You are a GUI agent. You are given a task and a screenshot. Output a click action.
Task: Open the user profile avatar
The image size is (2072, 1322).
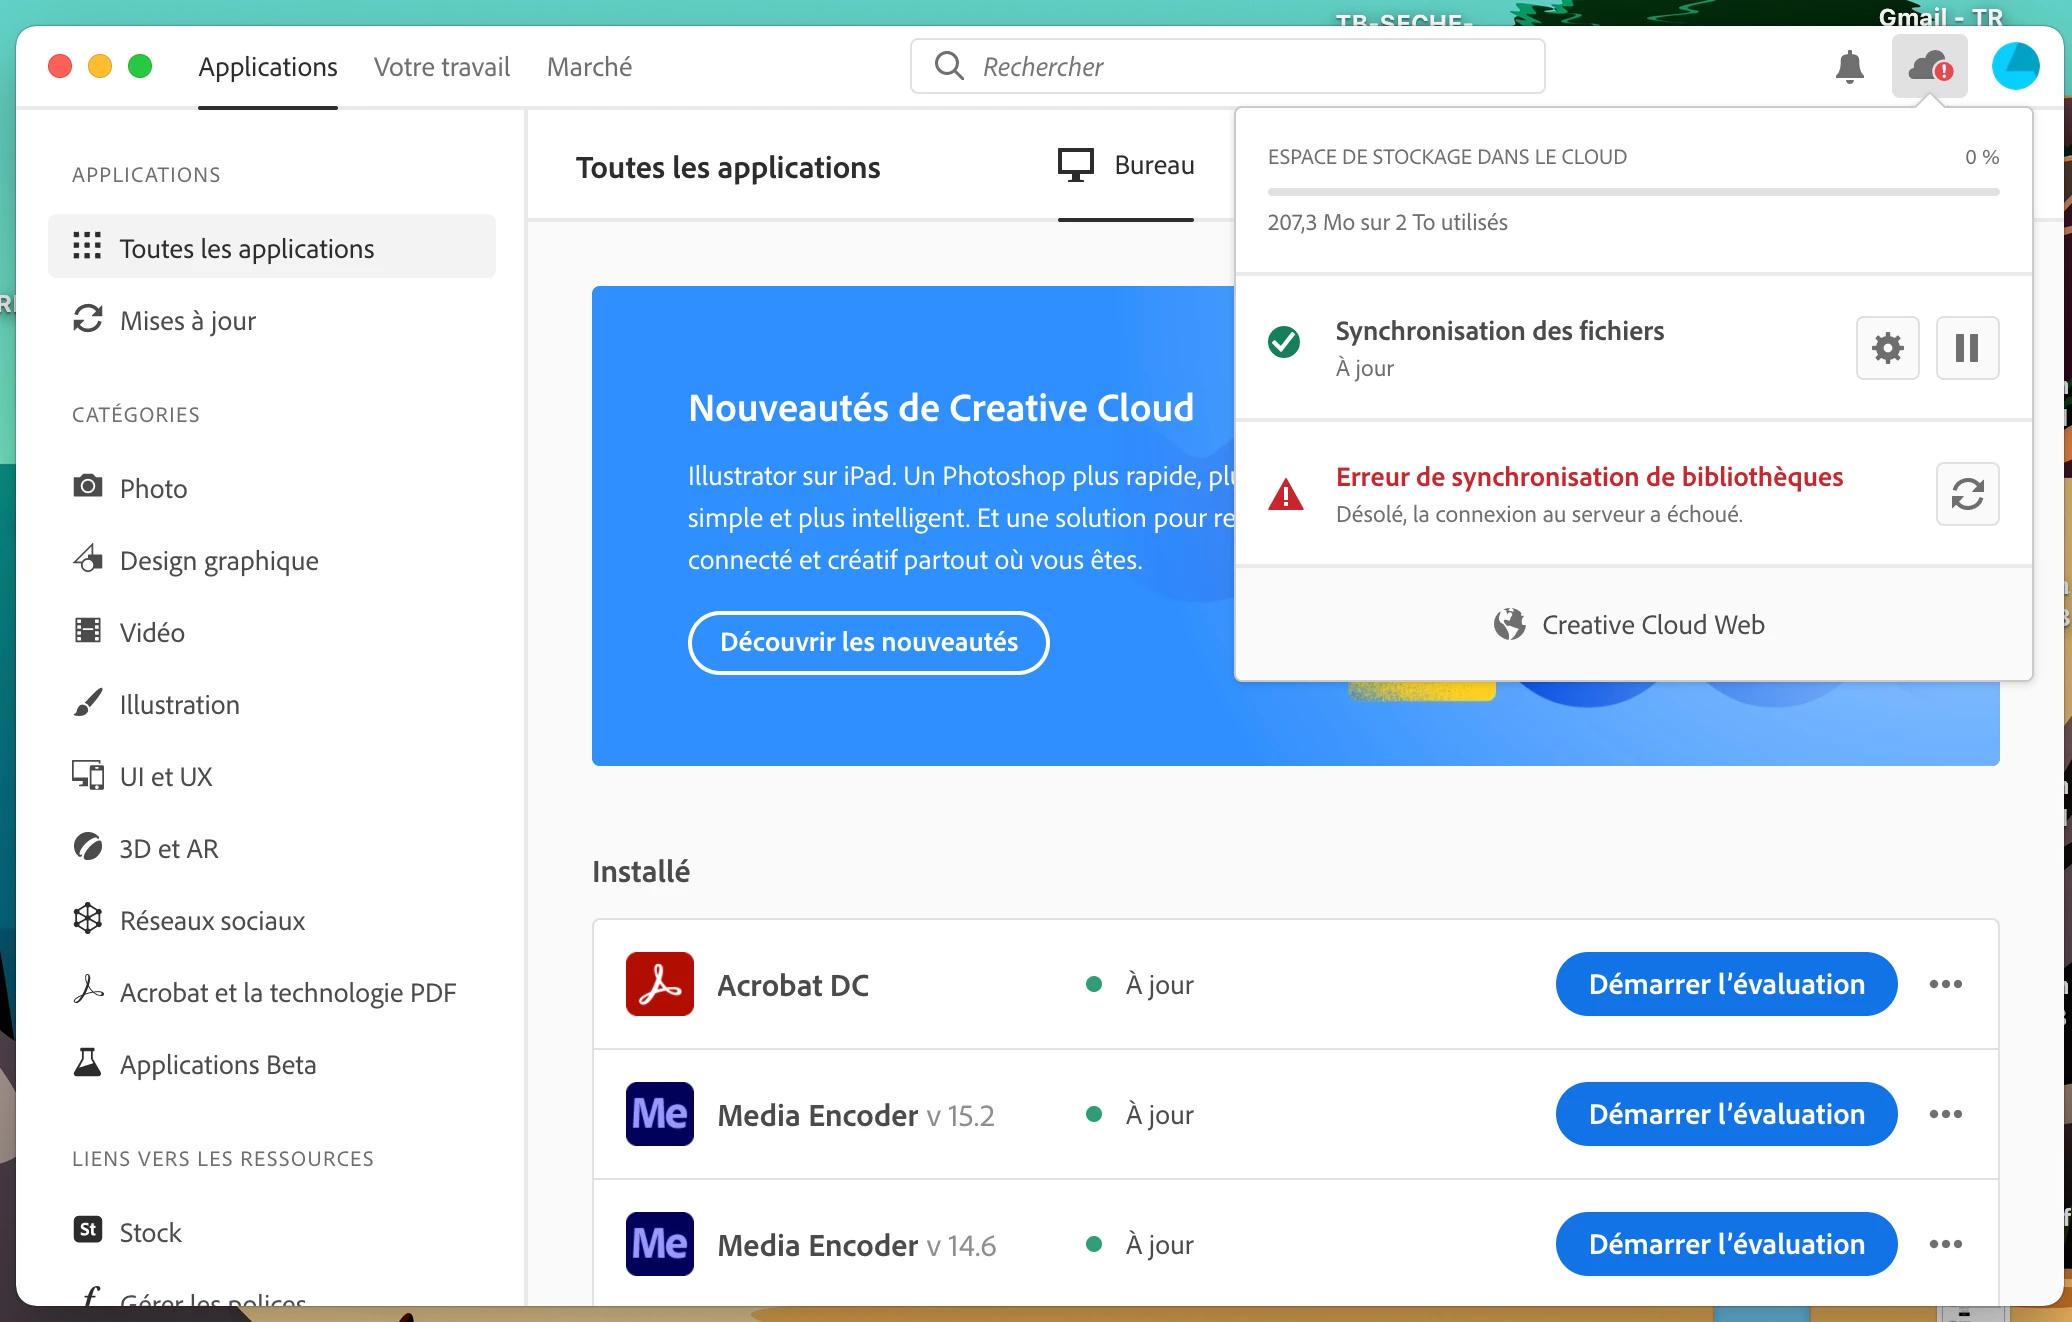tap(2015, 67)
